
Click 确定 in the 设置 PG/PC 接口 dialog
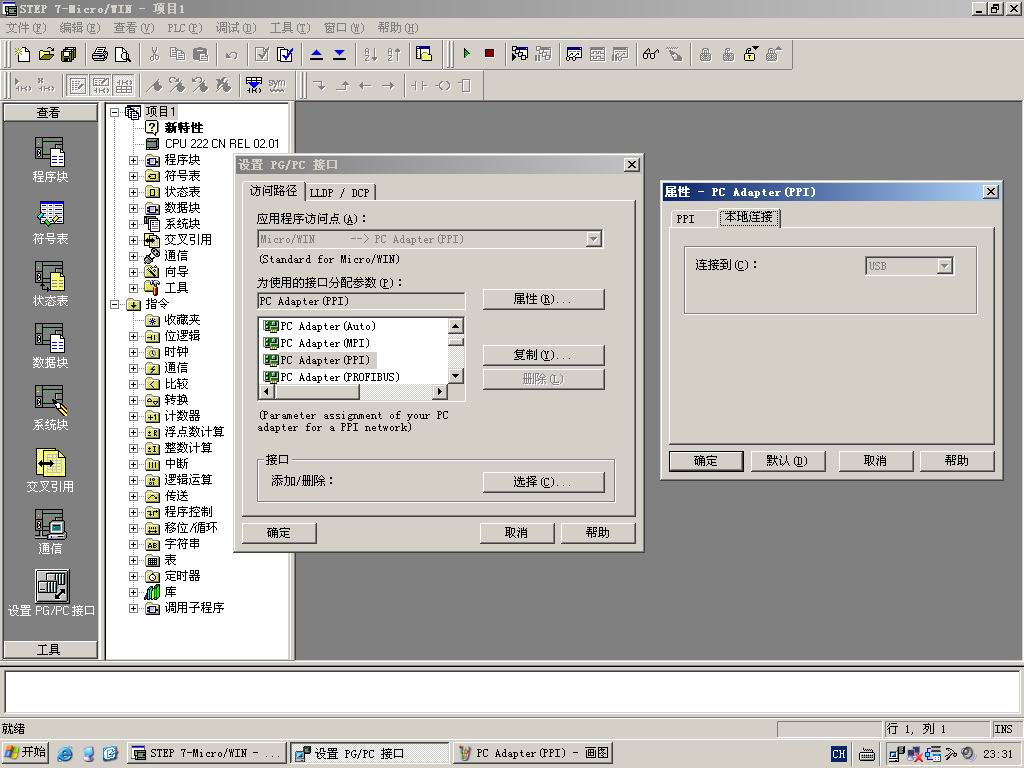tap(279, 532)
